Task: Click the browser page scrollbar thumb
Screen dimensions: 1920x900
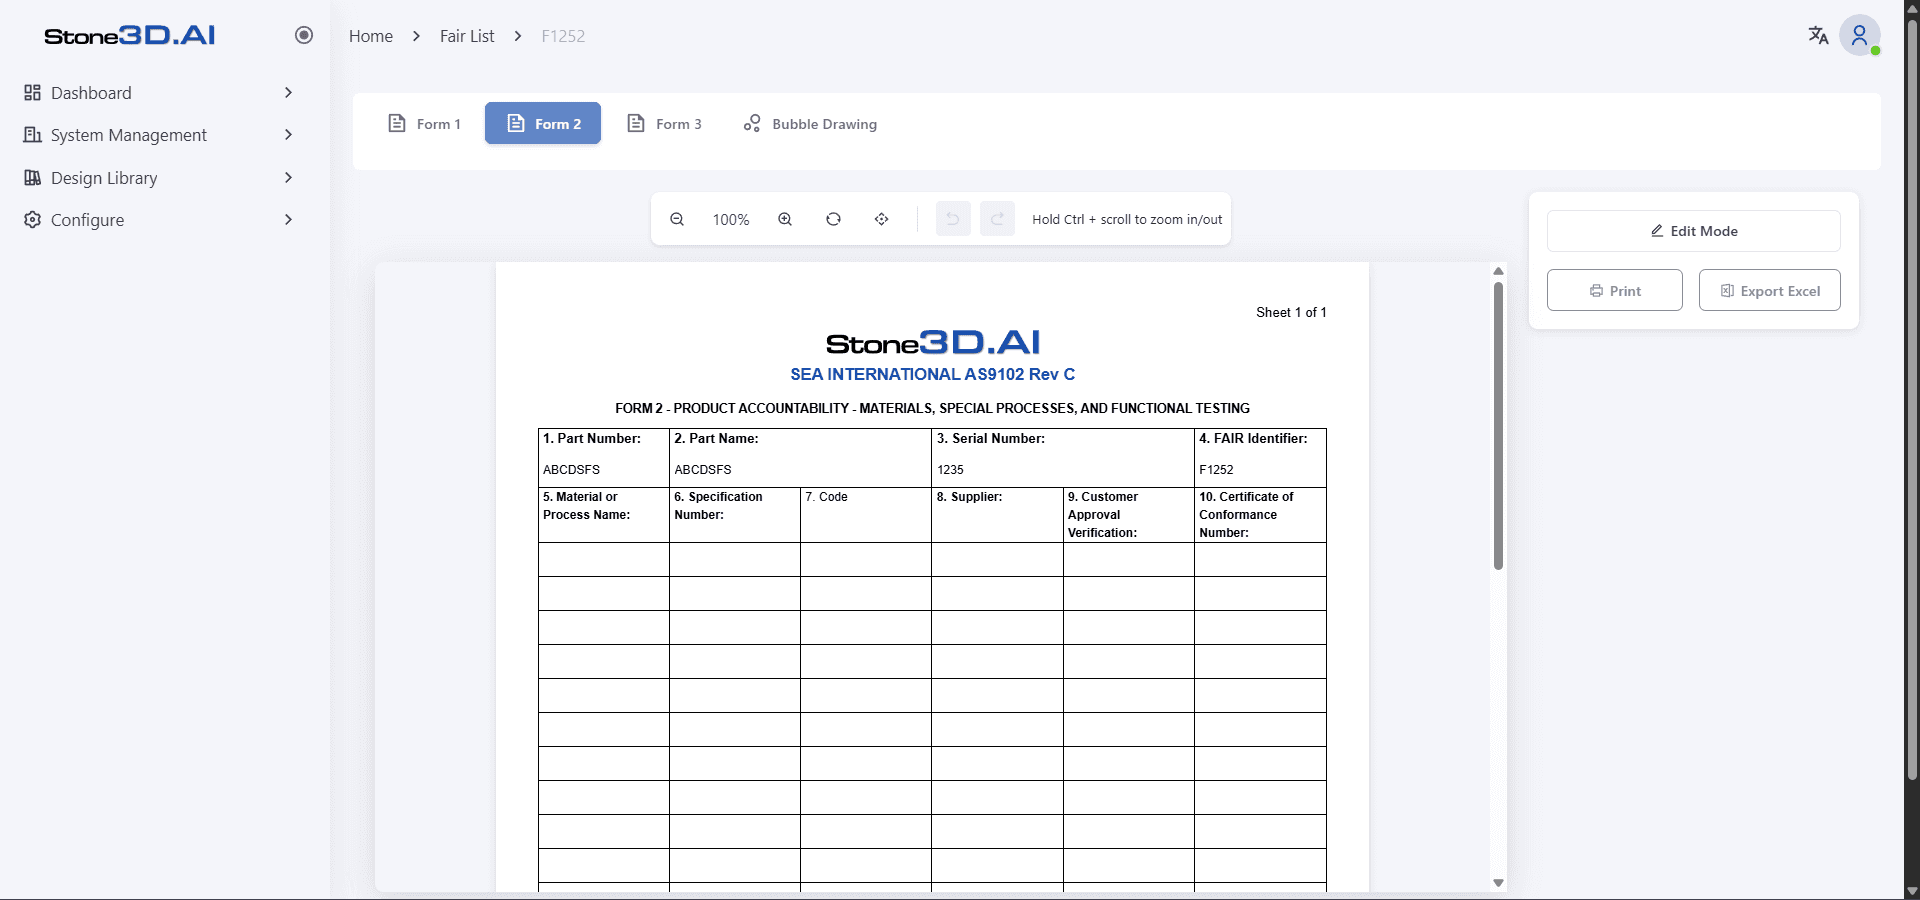Action: tap(1912, 400)
